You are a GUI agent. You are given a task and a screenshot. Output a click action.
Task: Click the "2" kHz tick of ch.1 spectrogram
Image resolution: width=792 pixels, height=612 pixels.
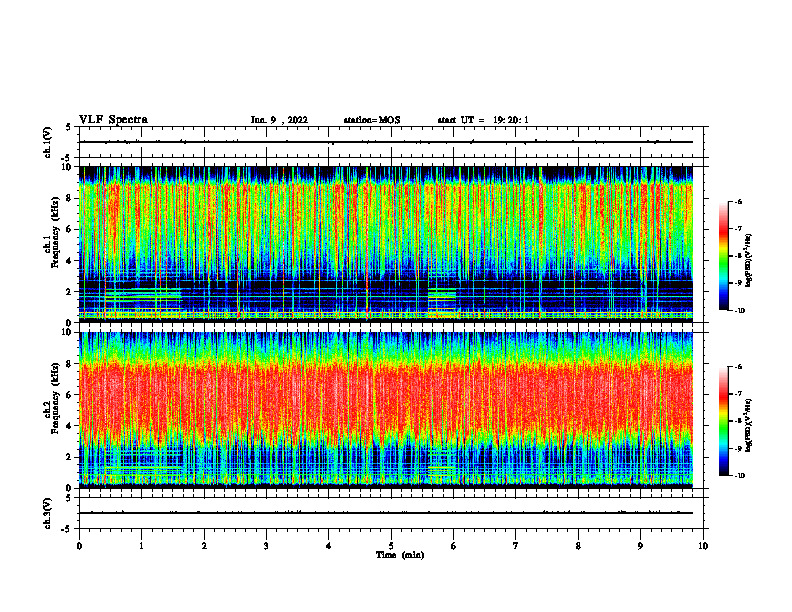(69, 292)
